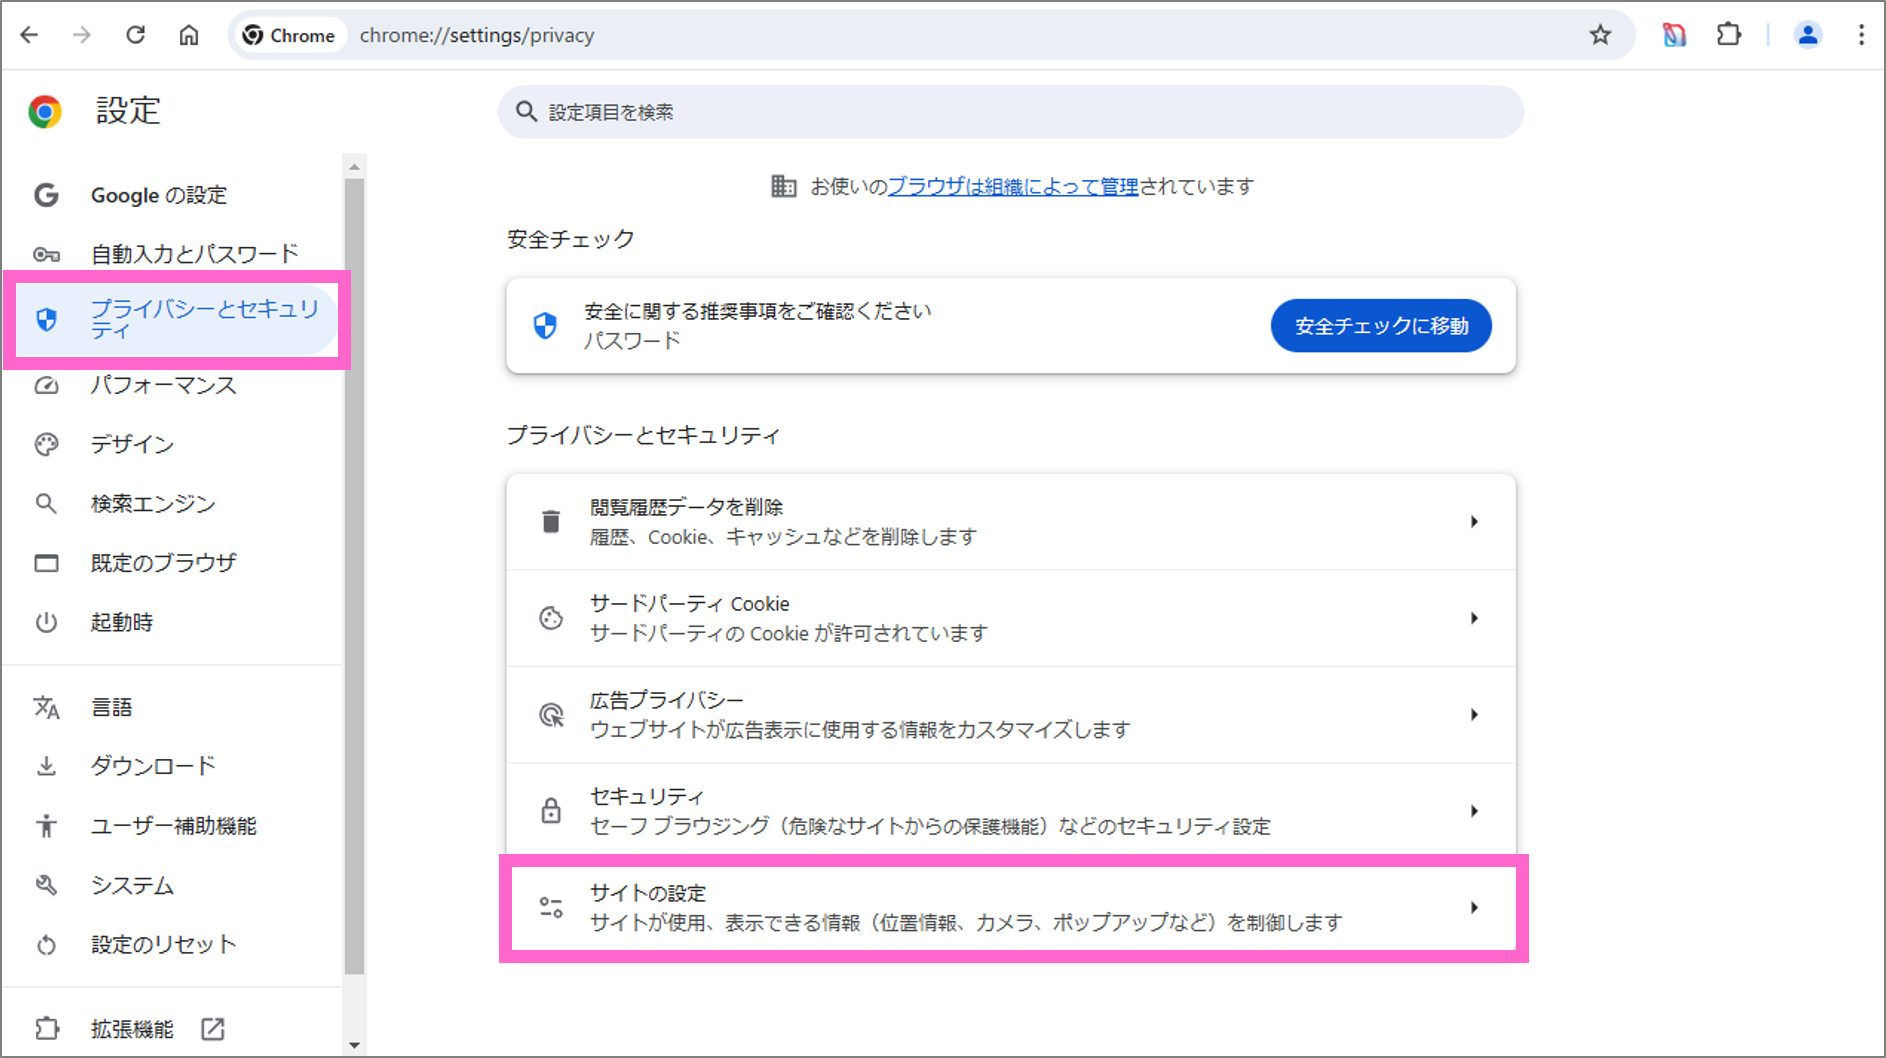Click the building icon beside the managed notice
The height and width of the screenshot is (1058, 1886).
[x=783, y=186]
